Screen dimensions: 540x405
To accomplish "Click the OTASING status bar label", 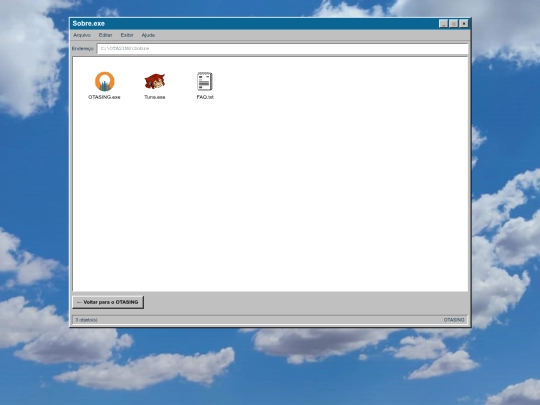I will coord(454,320).
